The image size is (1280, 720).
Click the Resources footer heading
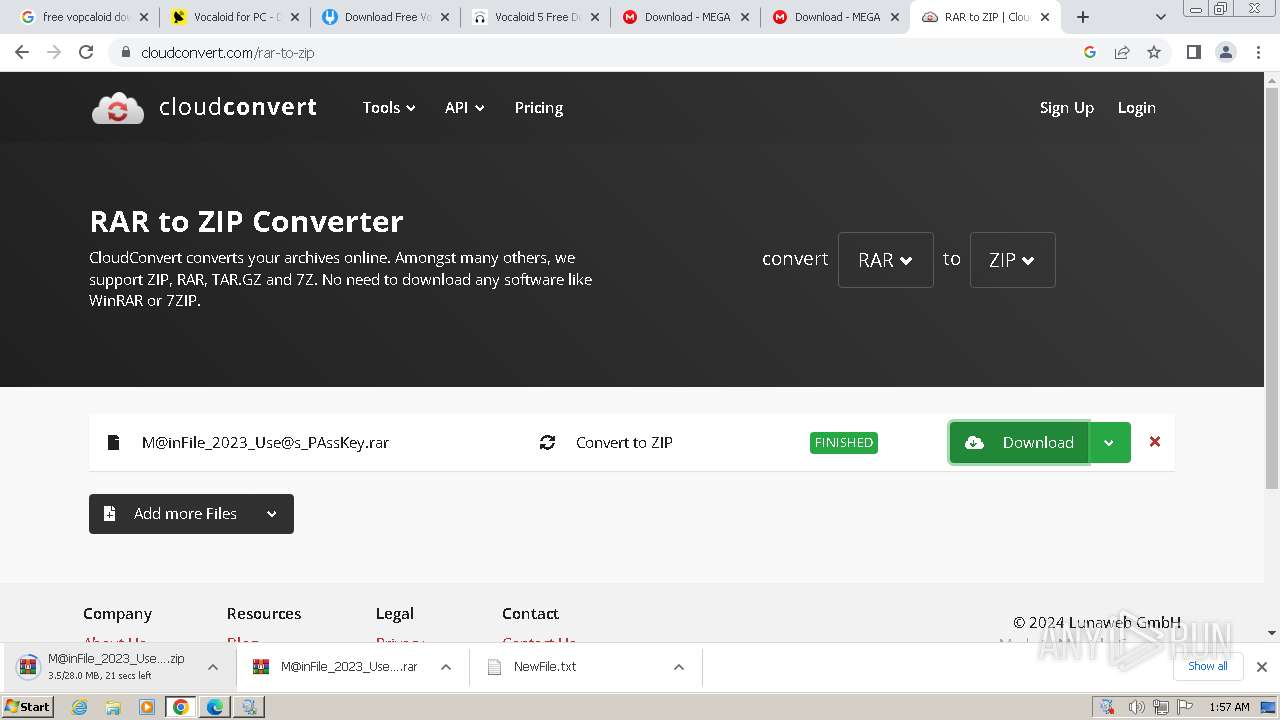[264, 614]
